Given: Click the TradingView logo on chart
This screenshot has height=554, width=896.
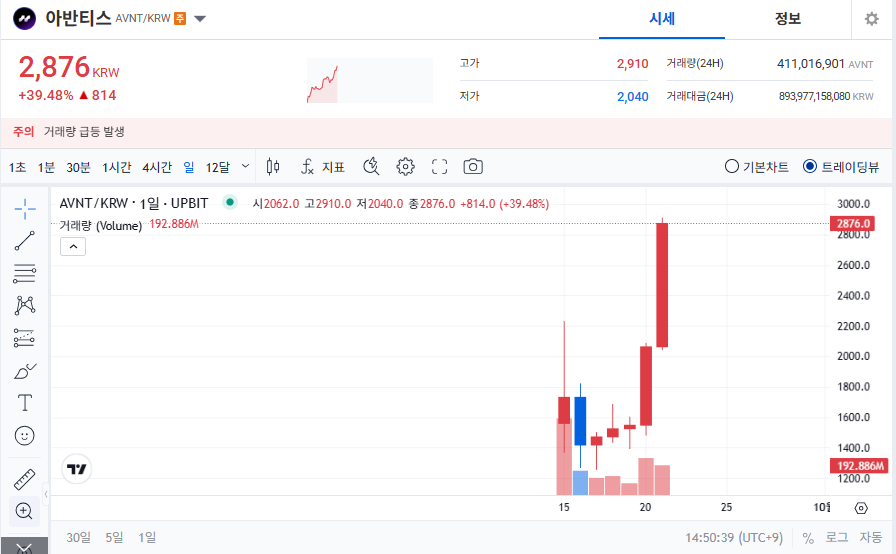Looking at the screenshot, I should point(76,469).
